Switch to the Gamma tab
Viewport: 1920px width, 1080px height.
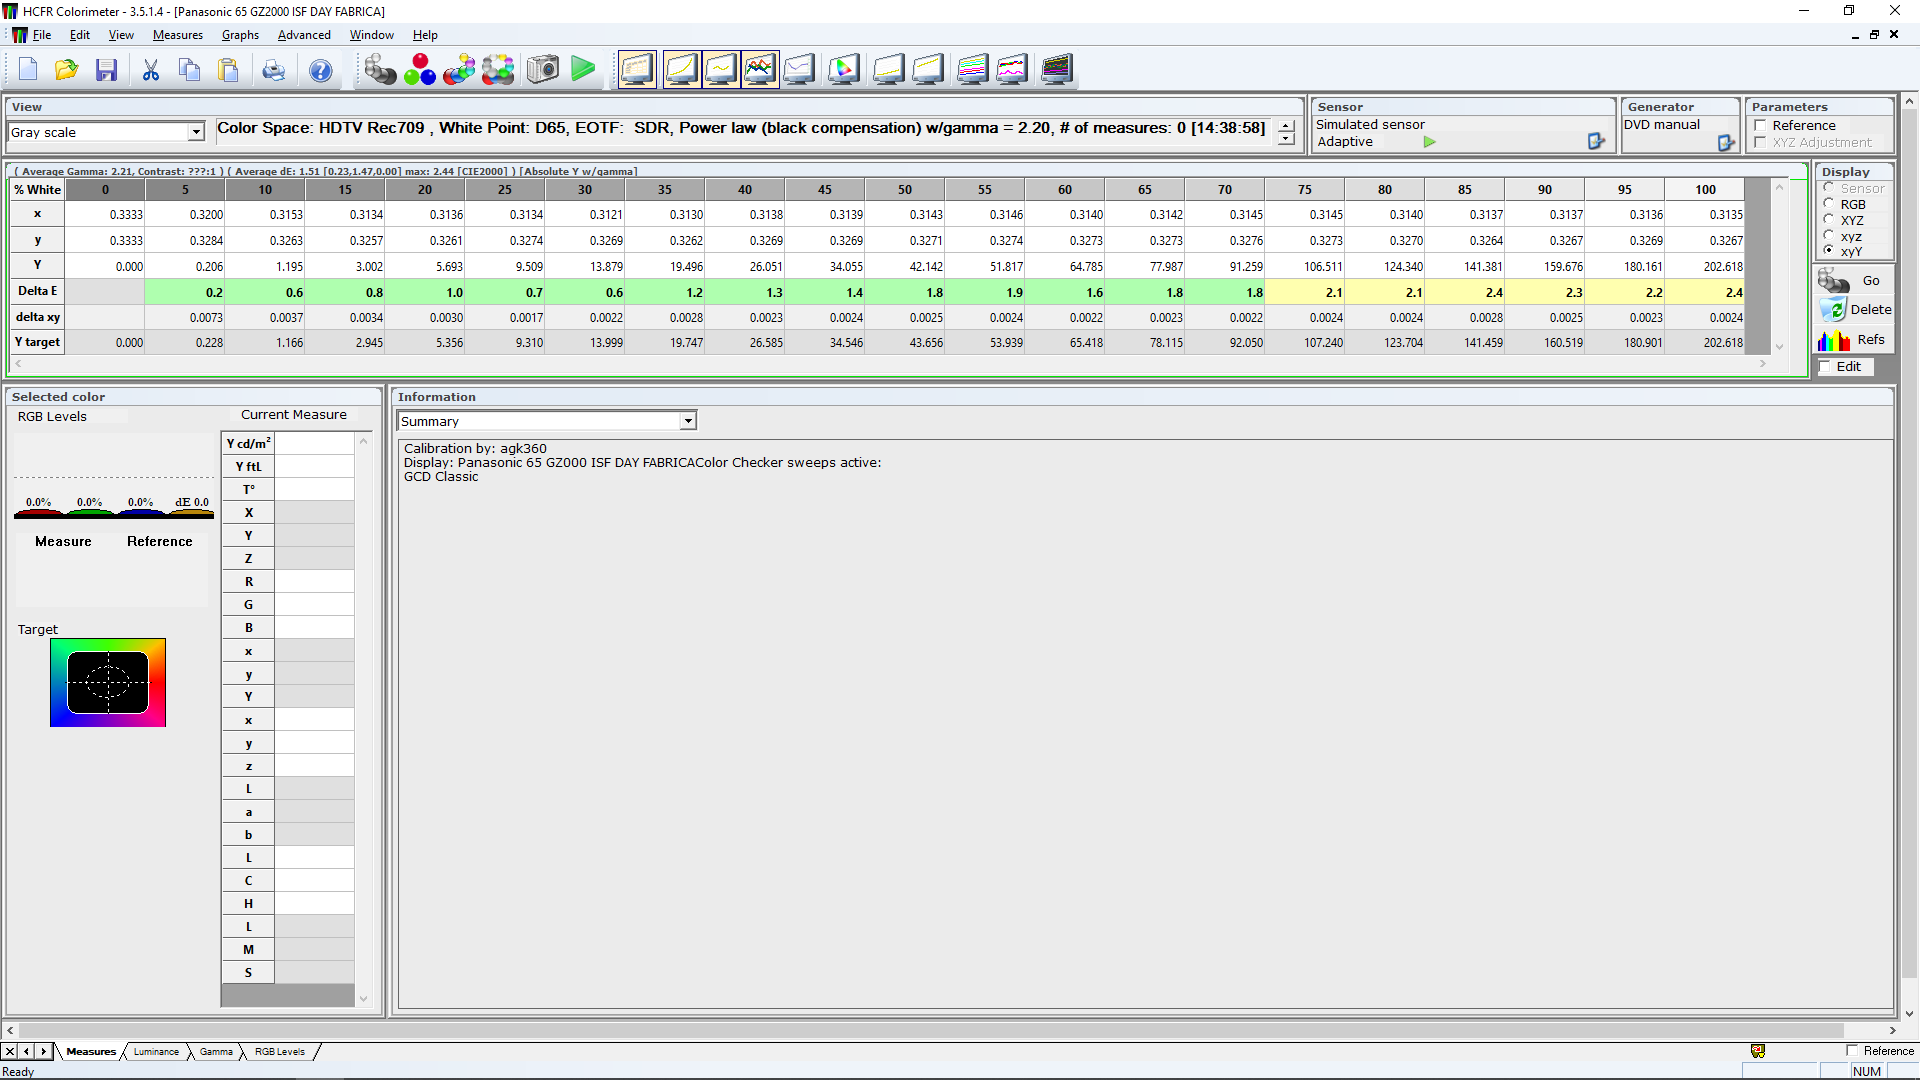216,1052
